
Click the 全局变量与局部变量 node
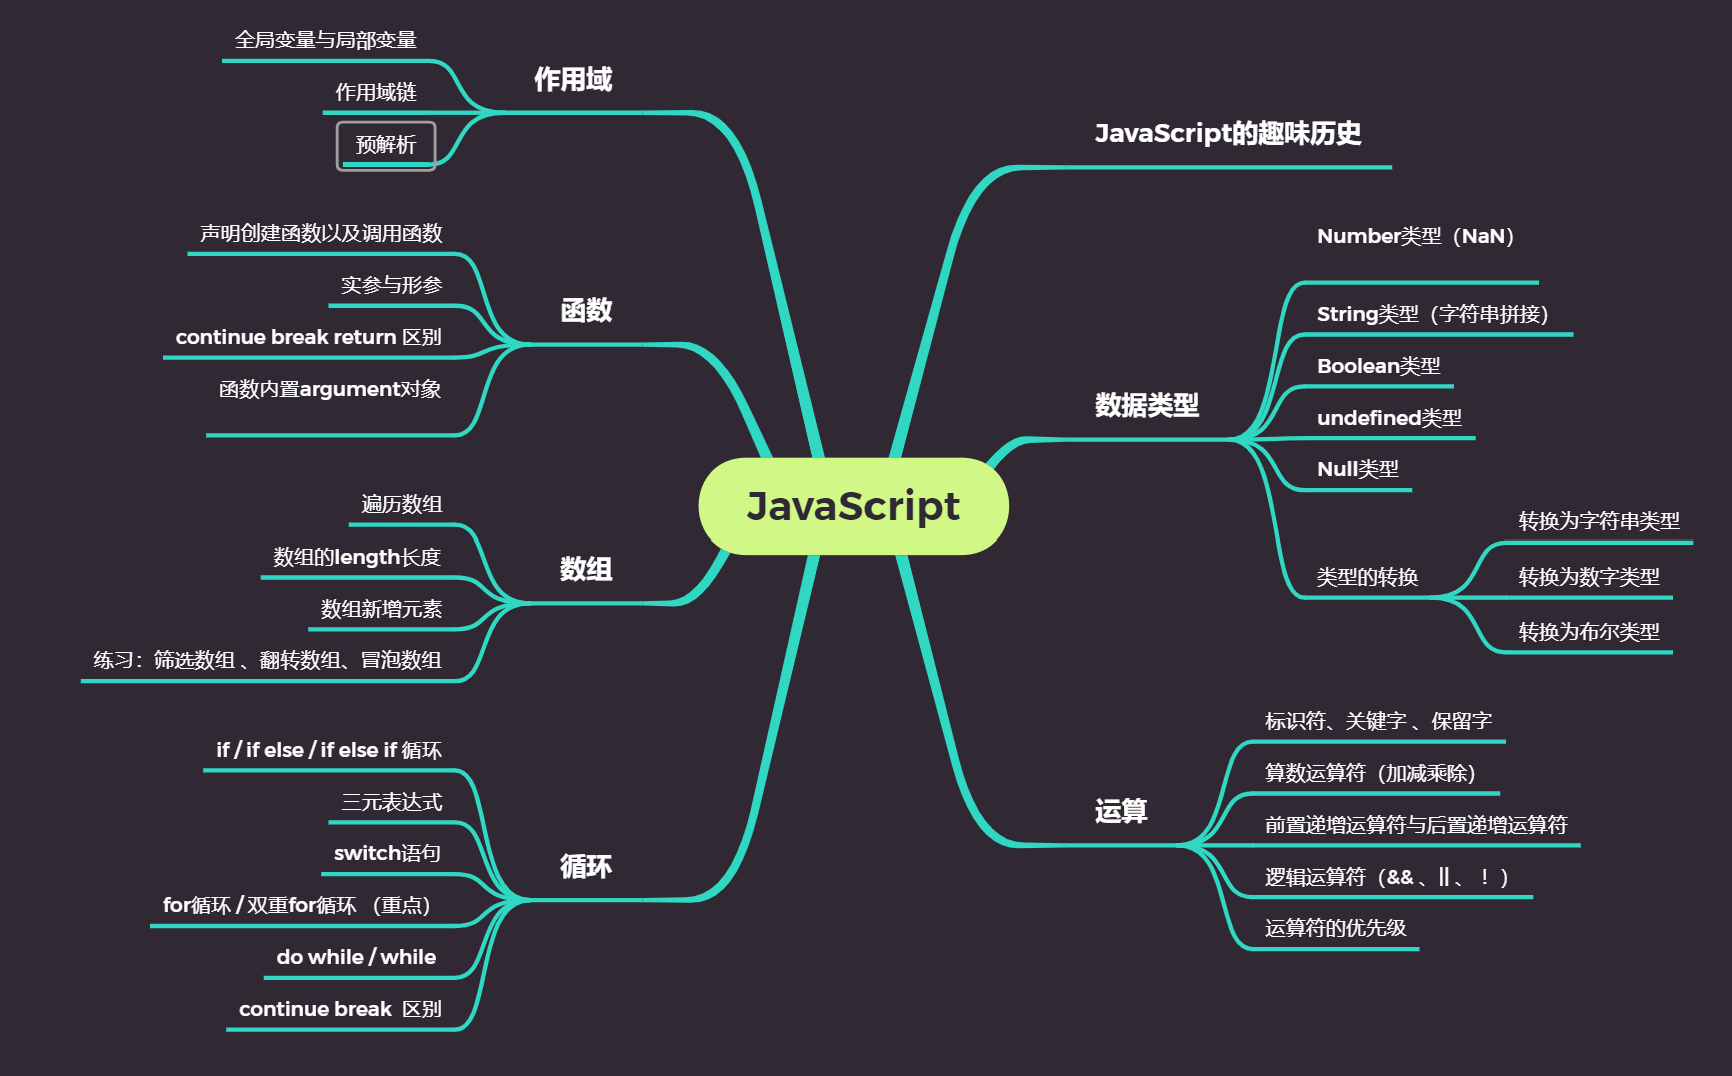(x=327, y=41)
